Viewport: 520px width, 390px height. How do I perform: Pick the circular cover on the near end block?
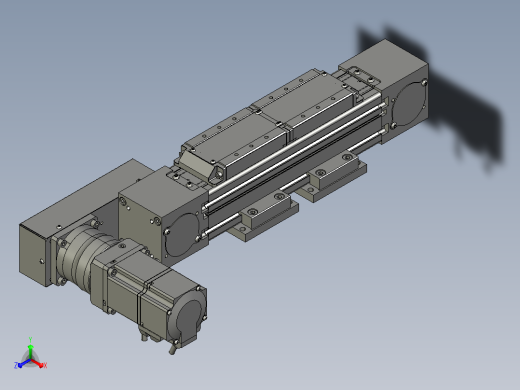tap(183, 235)
